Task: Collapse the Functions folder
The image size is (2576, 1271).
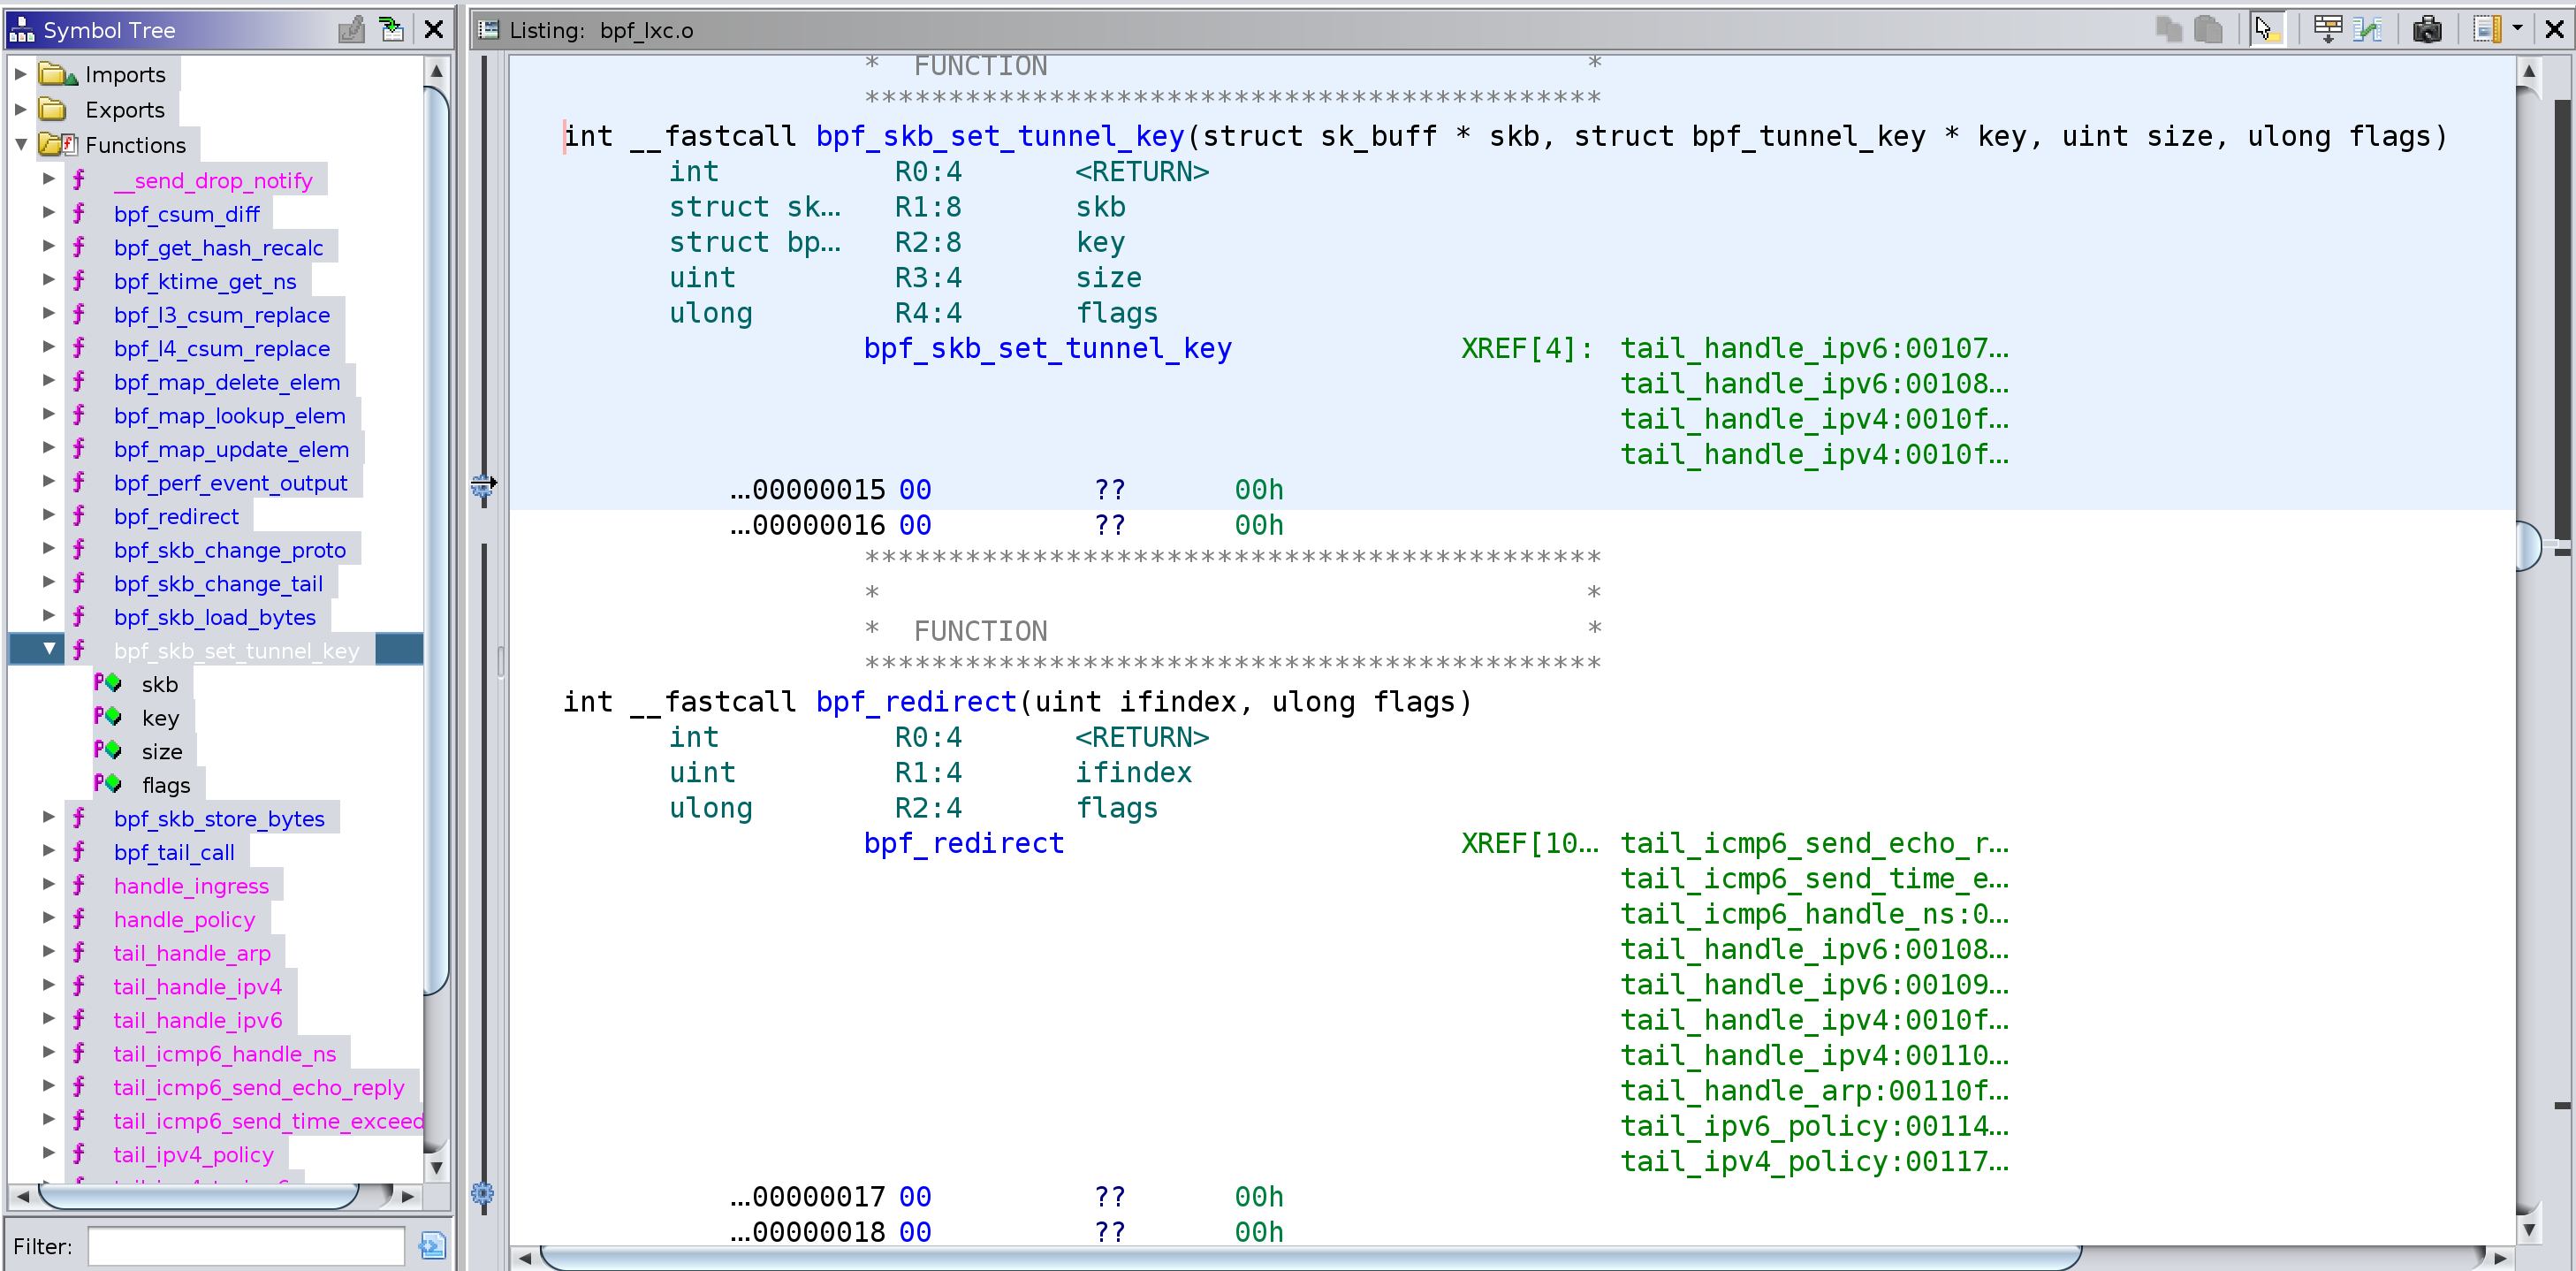Action: tap(20, 145)
